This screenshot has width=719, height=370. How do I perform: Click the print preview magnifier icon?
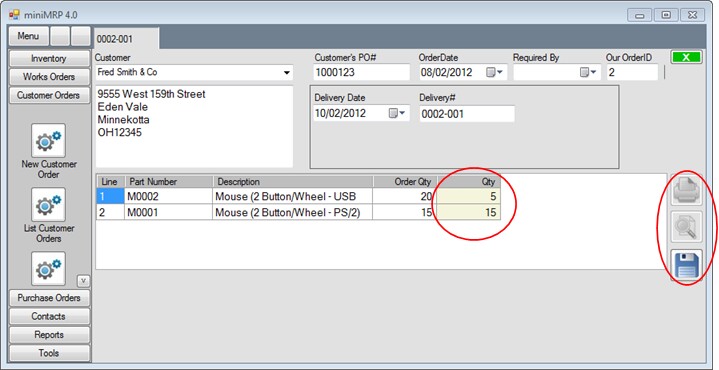tap(686, 227)
